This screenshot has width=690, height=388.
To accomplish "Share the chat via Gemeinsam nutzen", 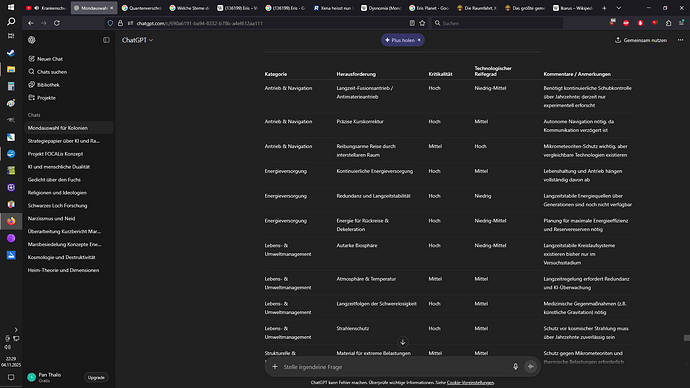I will click(641, 40).
